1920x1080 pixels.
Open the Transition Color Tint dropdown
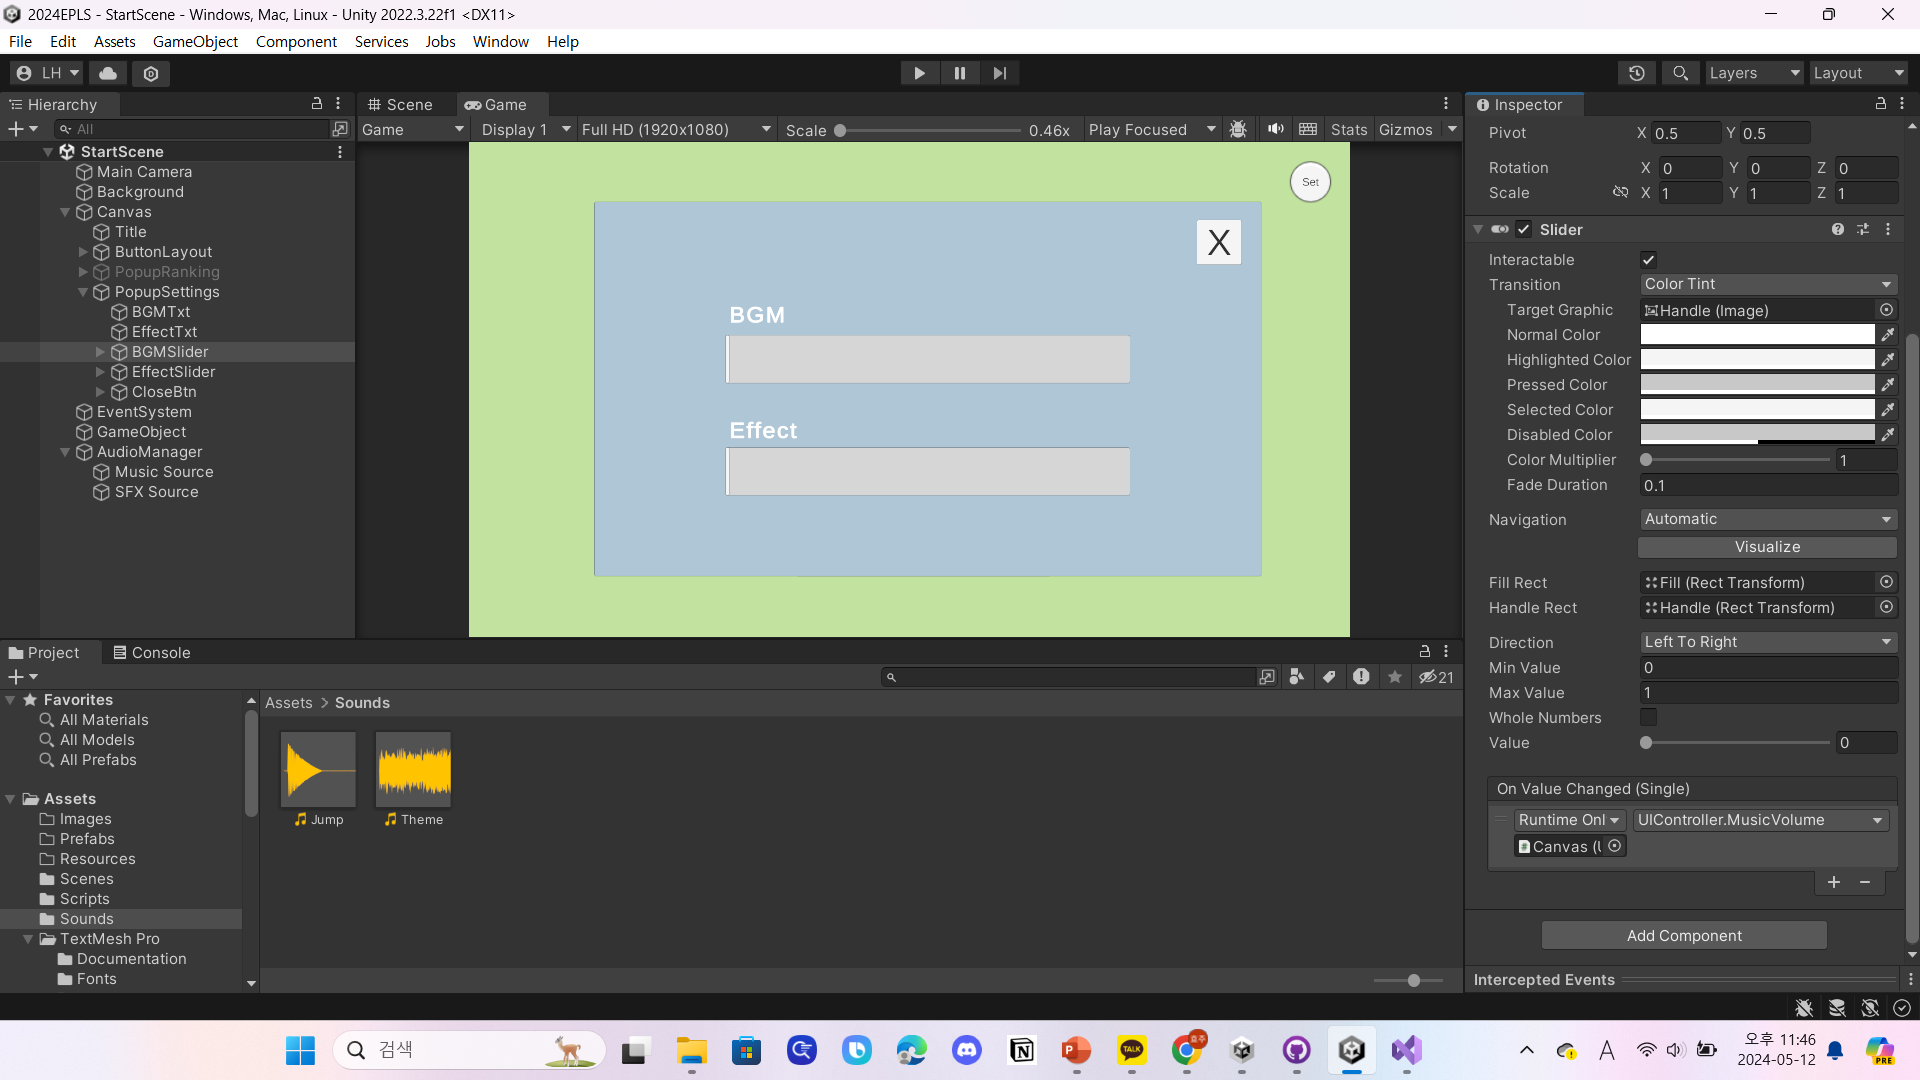point(1767,284)
